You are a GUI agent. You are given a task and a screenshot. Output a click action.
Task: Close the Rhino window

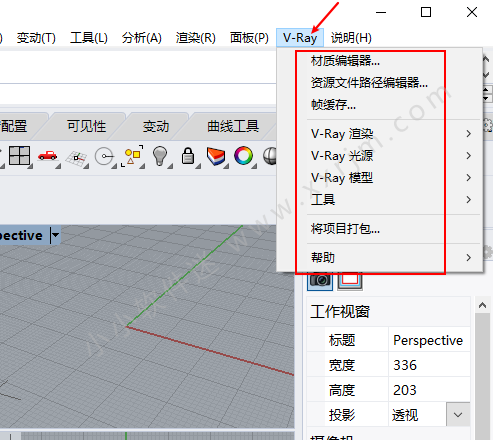472,13
